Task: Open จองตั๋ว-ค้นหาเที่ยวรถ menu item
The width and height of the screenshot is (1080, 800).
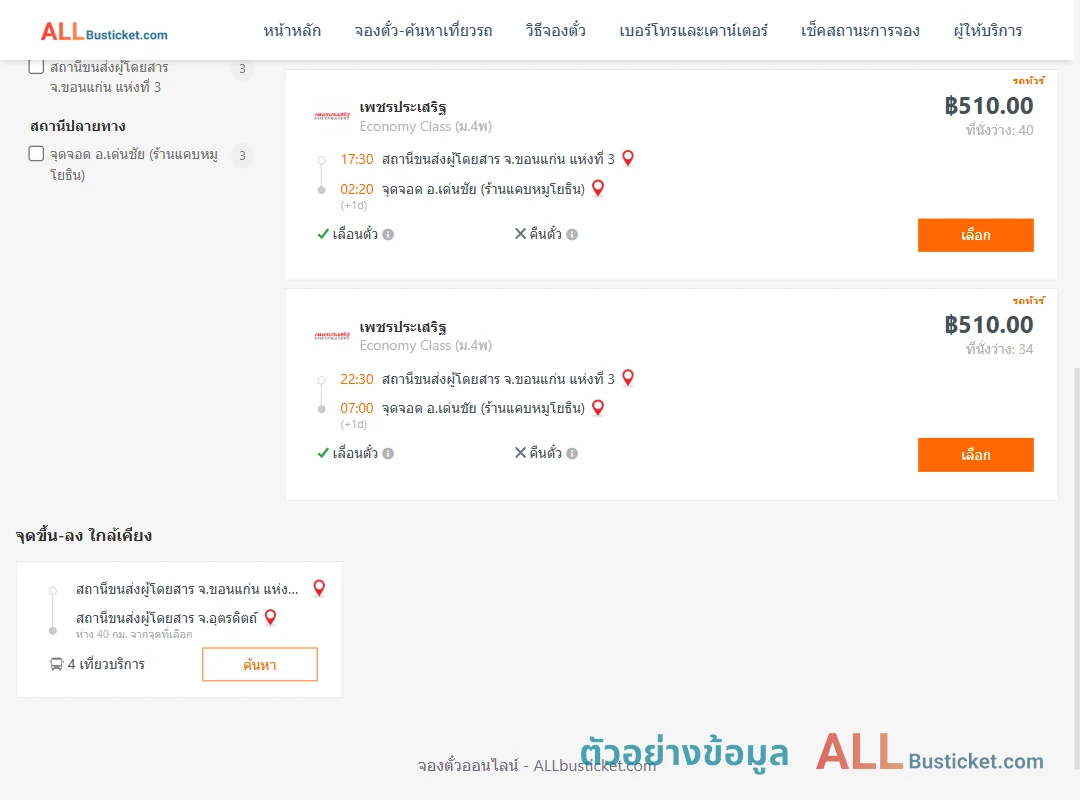Action: click(x=424, y=31)
